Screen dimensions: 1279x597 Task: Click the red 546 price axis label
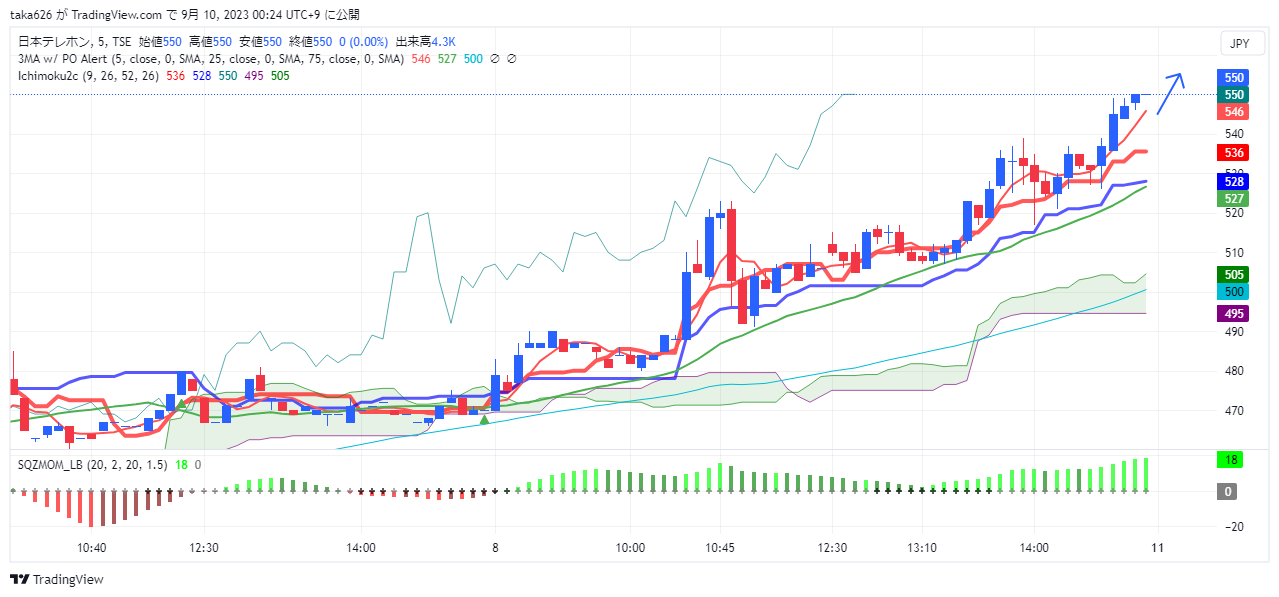click(x=1234, y=112)
